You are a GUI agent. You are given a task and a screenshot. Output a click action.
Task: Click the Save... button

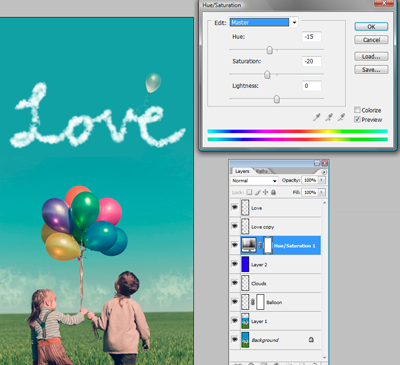[x=371, y=70]
